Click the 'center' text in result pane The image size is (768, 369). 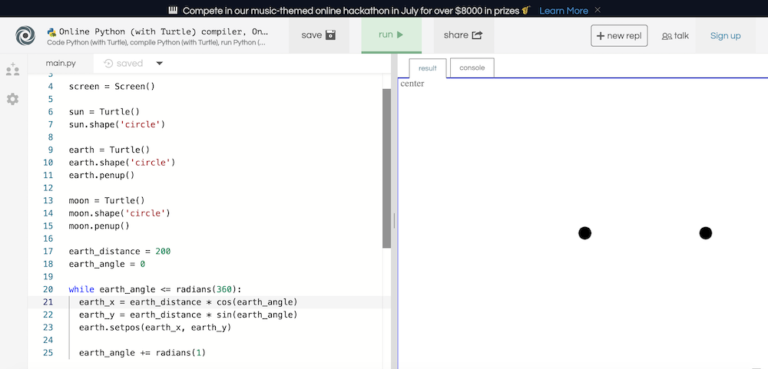coord(412,84)
